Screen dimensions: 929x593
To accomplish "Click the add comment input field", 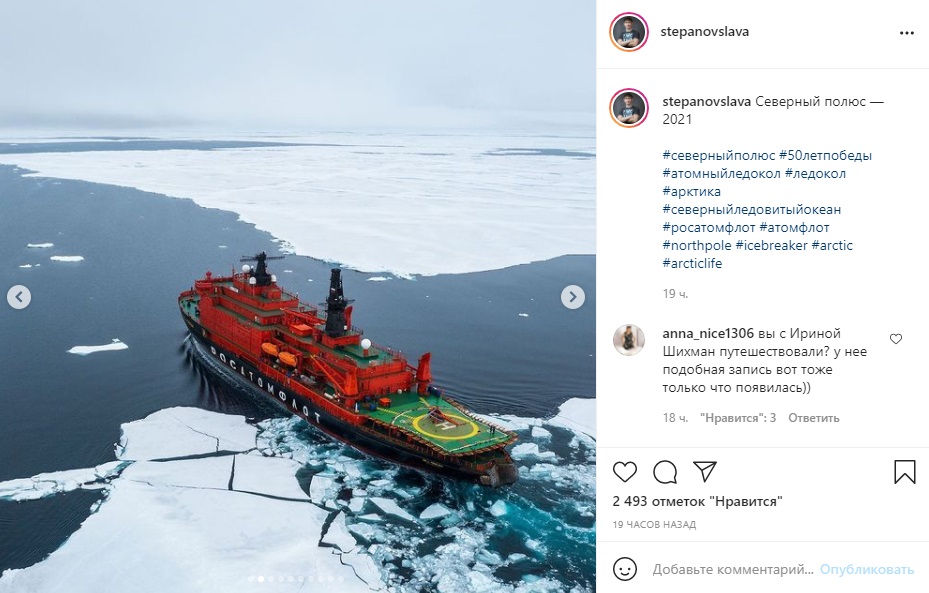I will 733,569.
